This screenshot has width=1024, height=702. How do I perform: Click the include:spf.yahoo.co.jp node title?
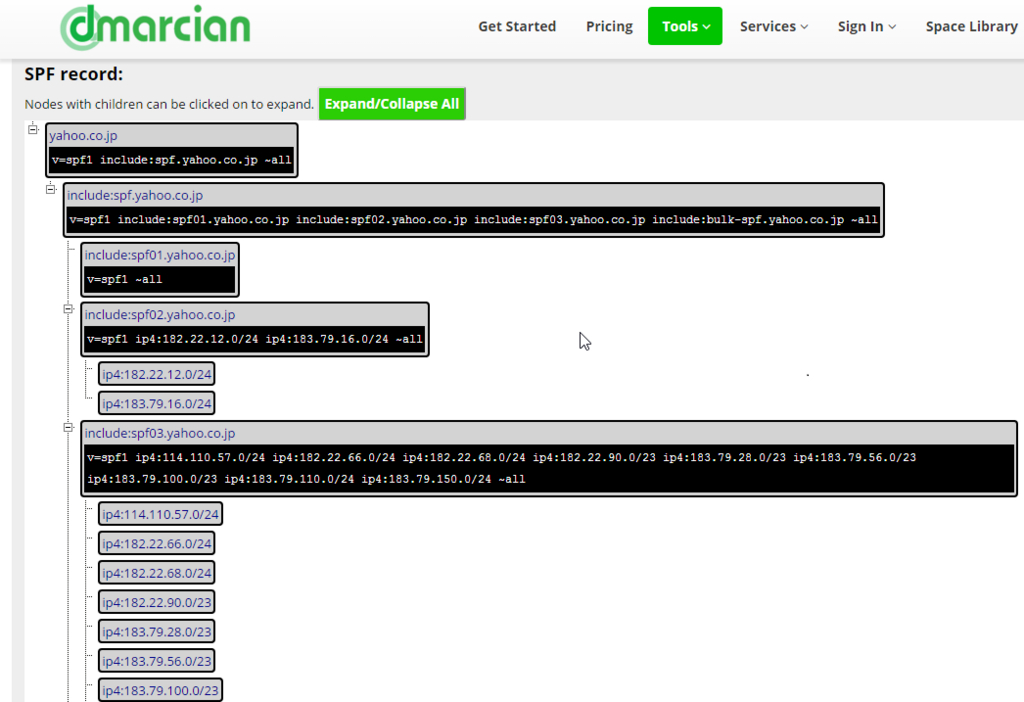pos(135,195)
